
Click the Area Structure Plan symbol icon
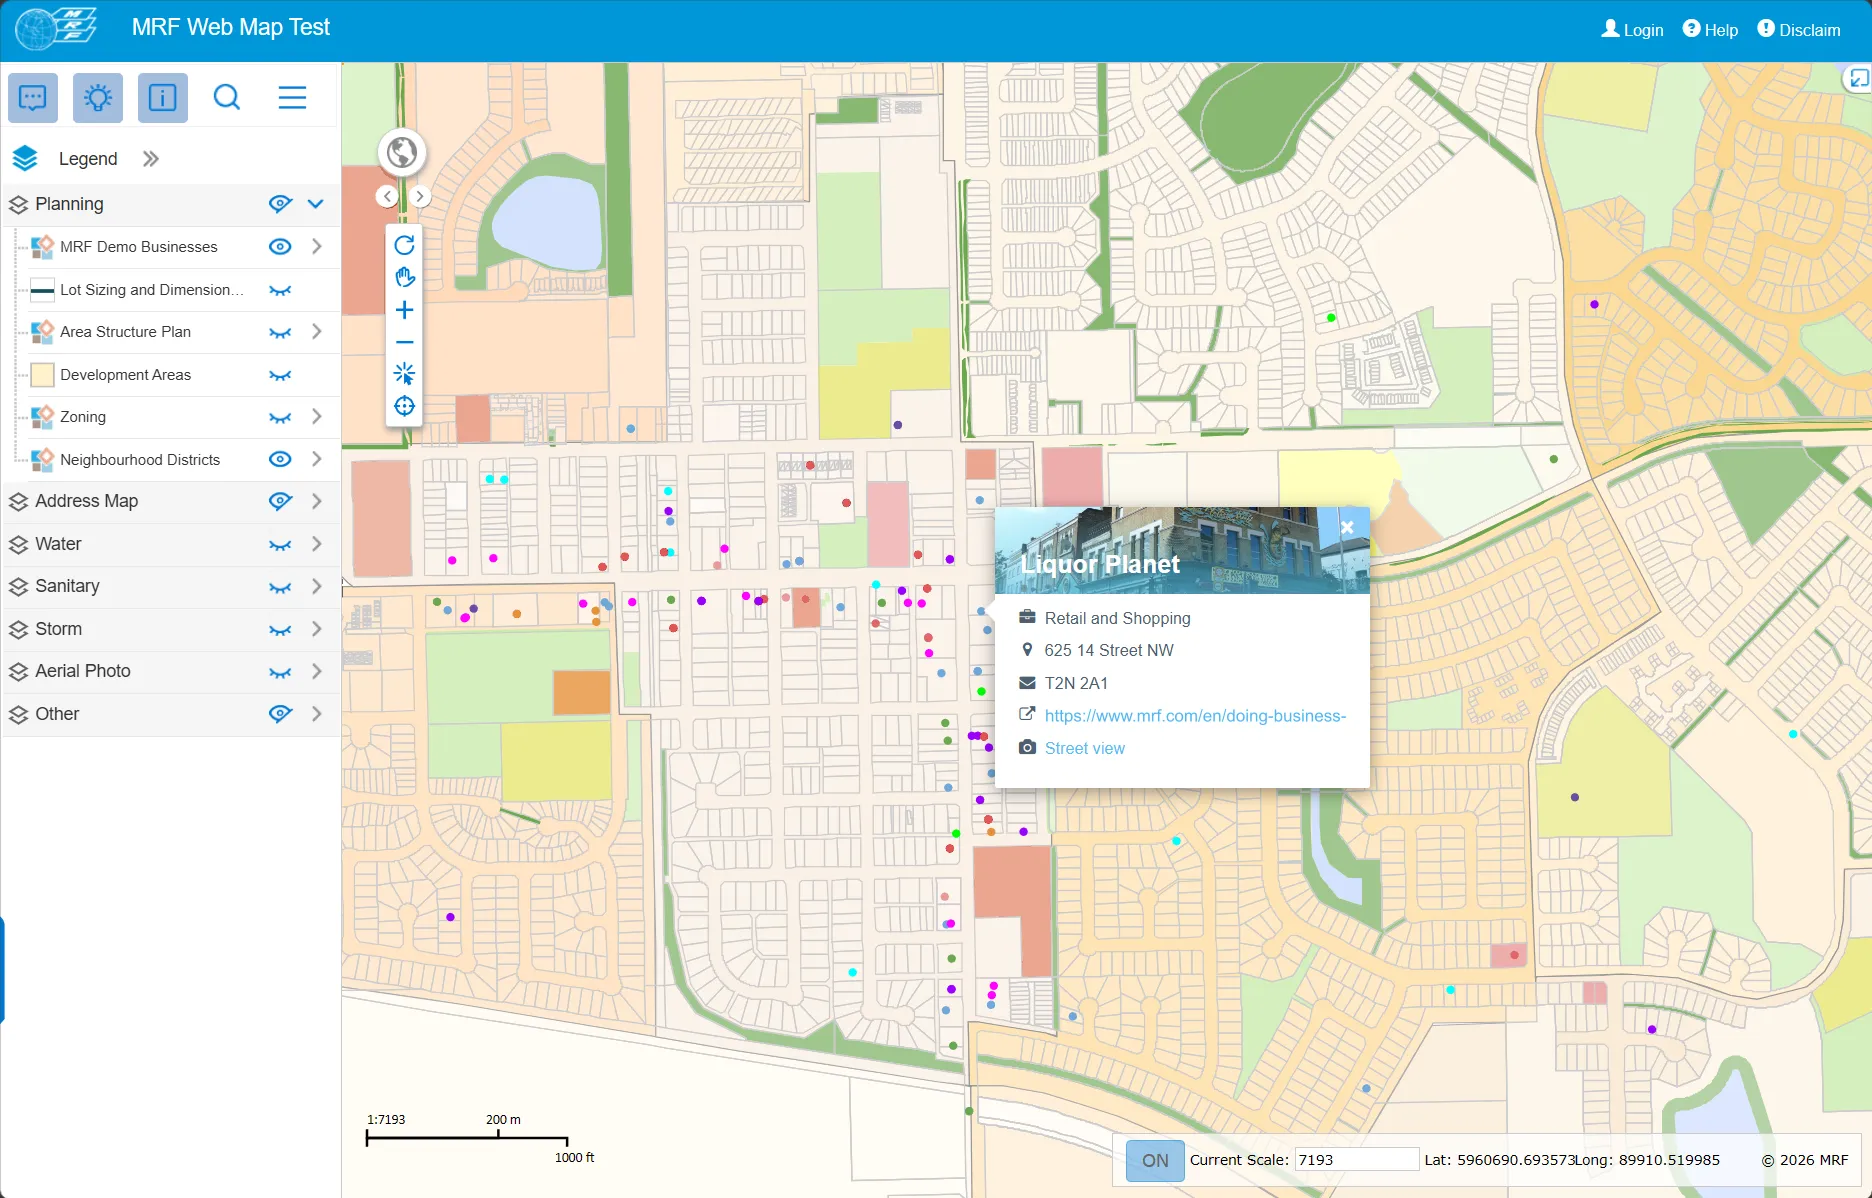(42, 332)
